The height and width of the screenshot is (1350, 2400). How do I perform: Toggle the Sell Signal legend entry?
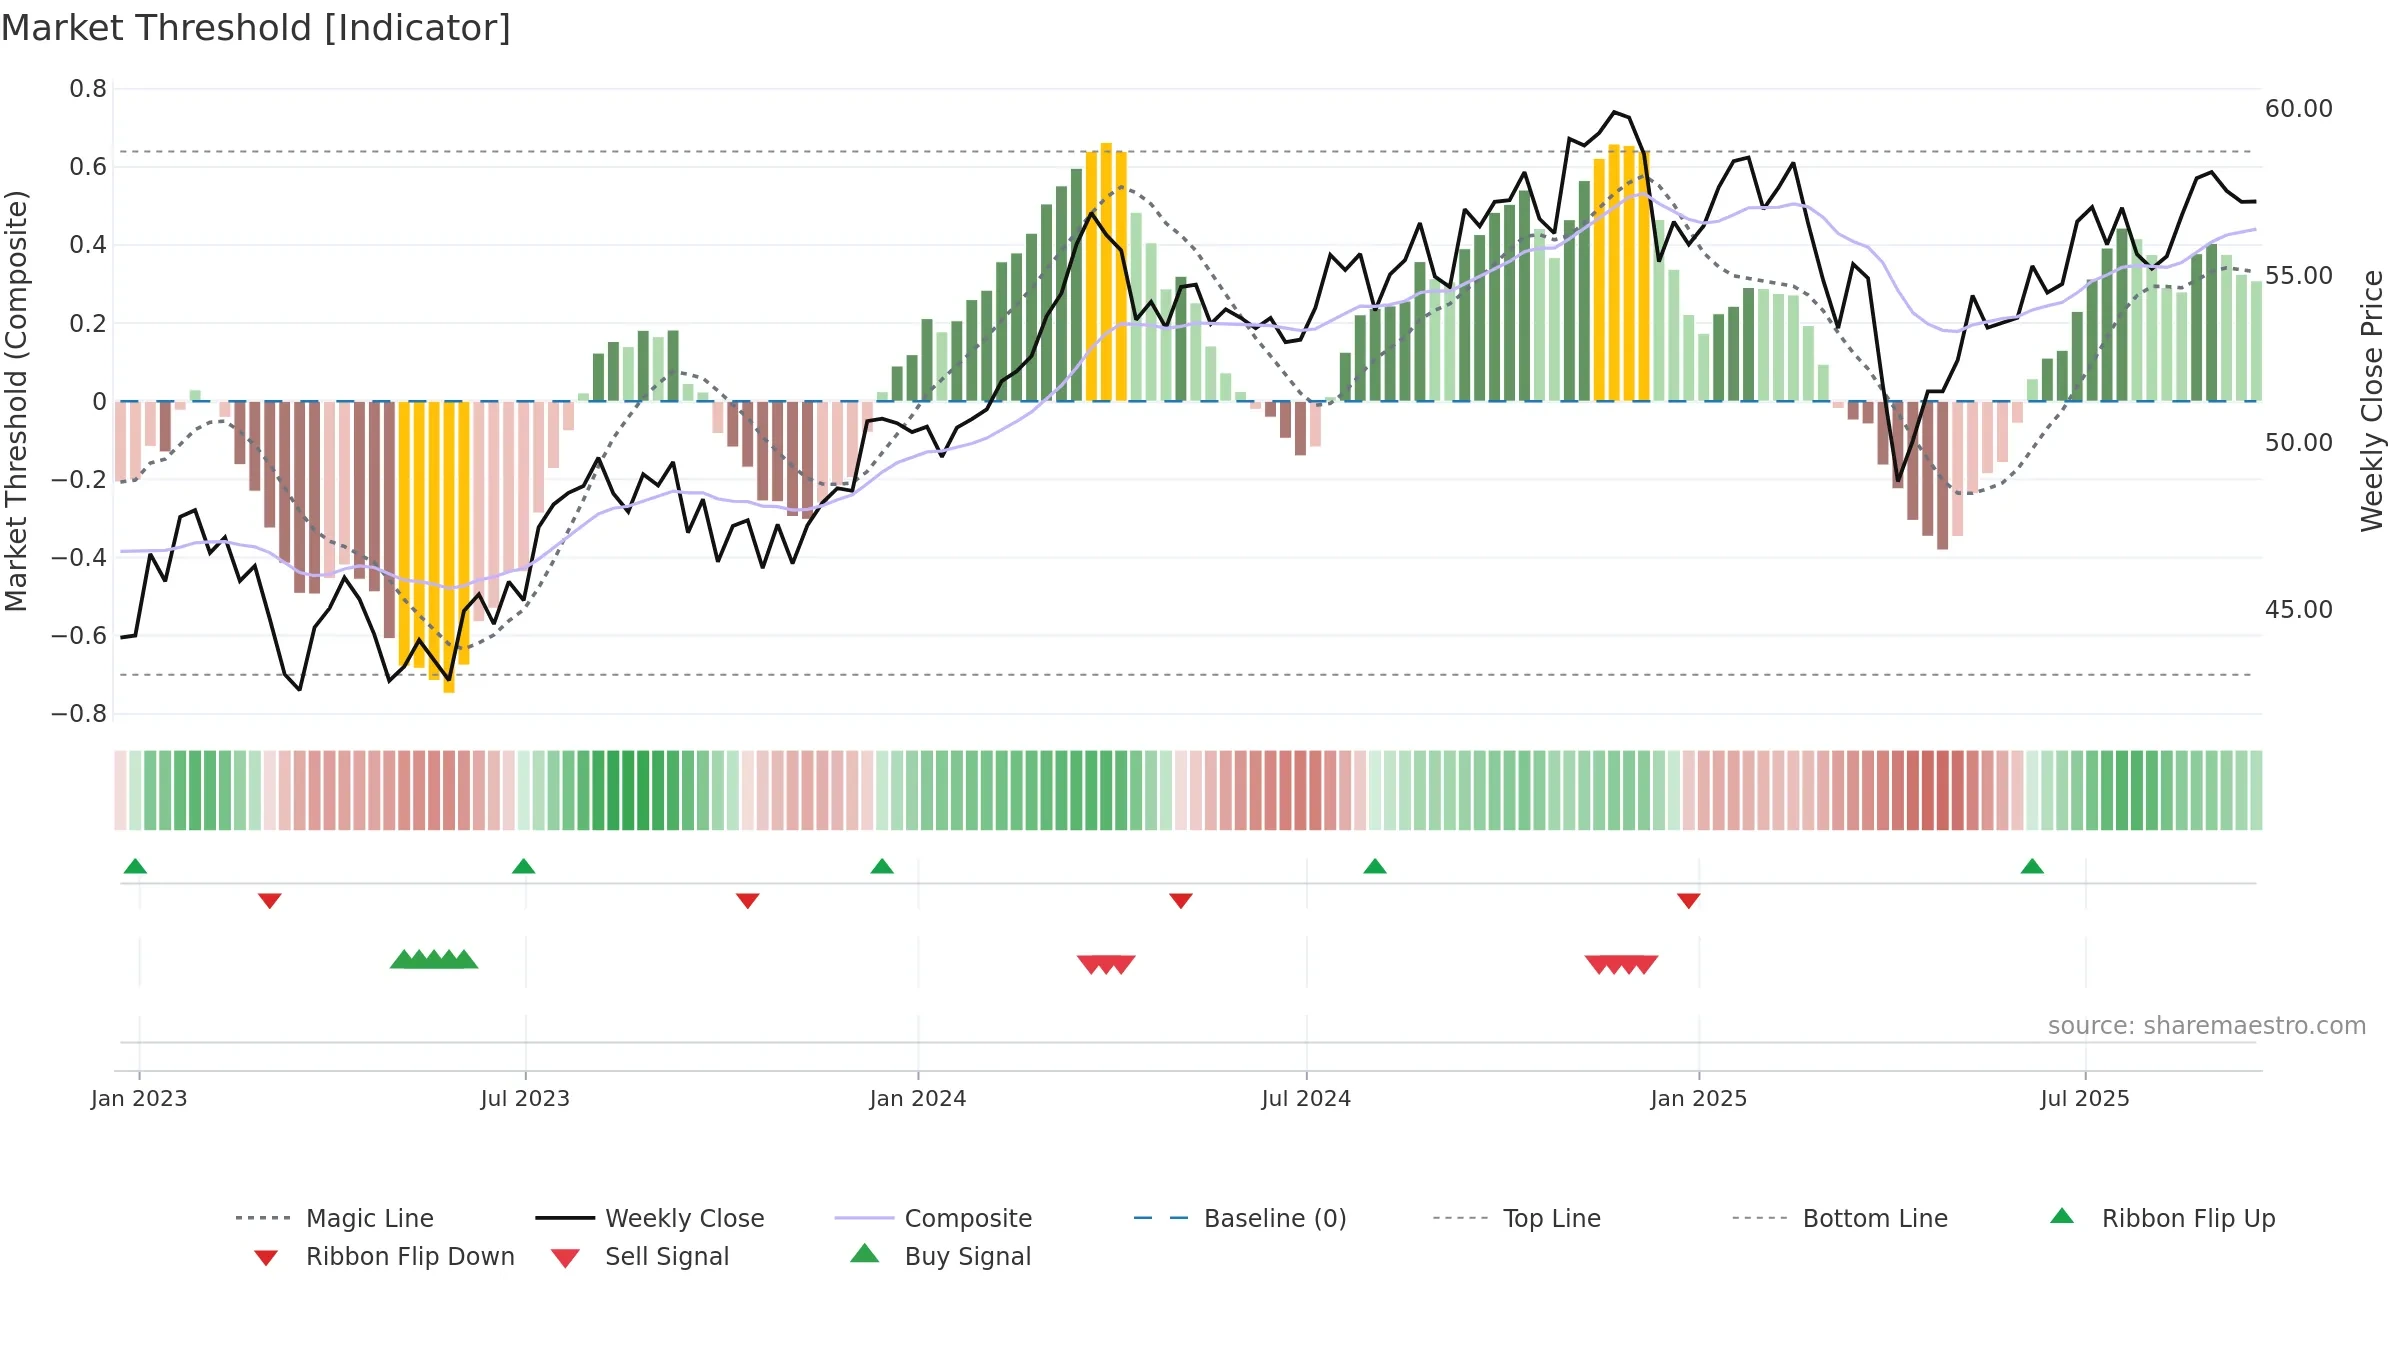point(640,1256)
